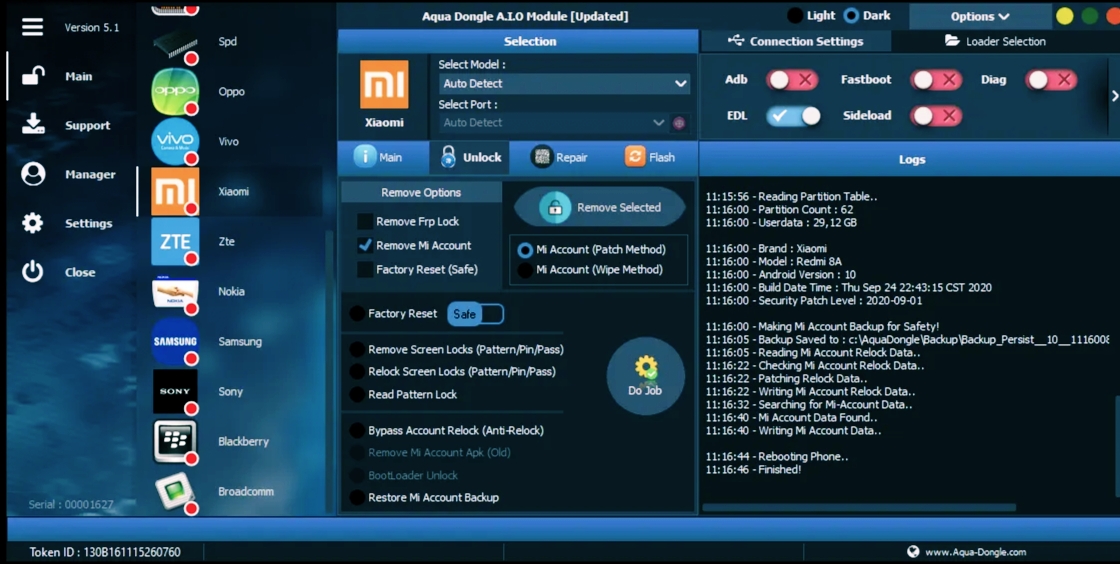
Task: Click the brand list vertical scrollbar
Action: (329, 371)
